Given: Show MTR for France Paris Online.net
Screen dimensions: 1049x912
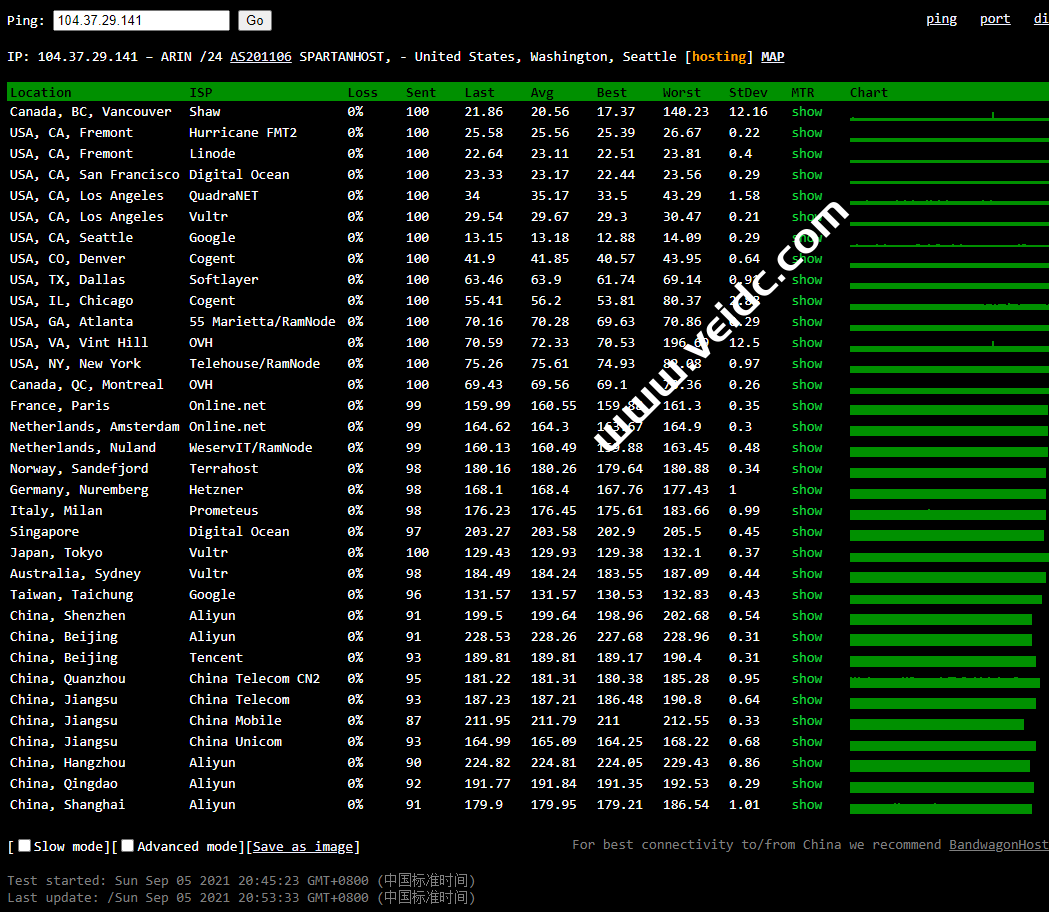Looking at the screenshot, I should [807, 406].
